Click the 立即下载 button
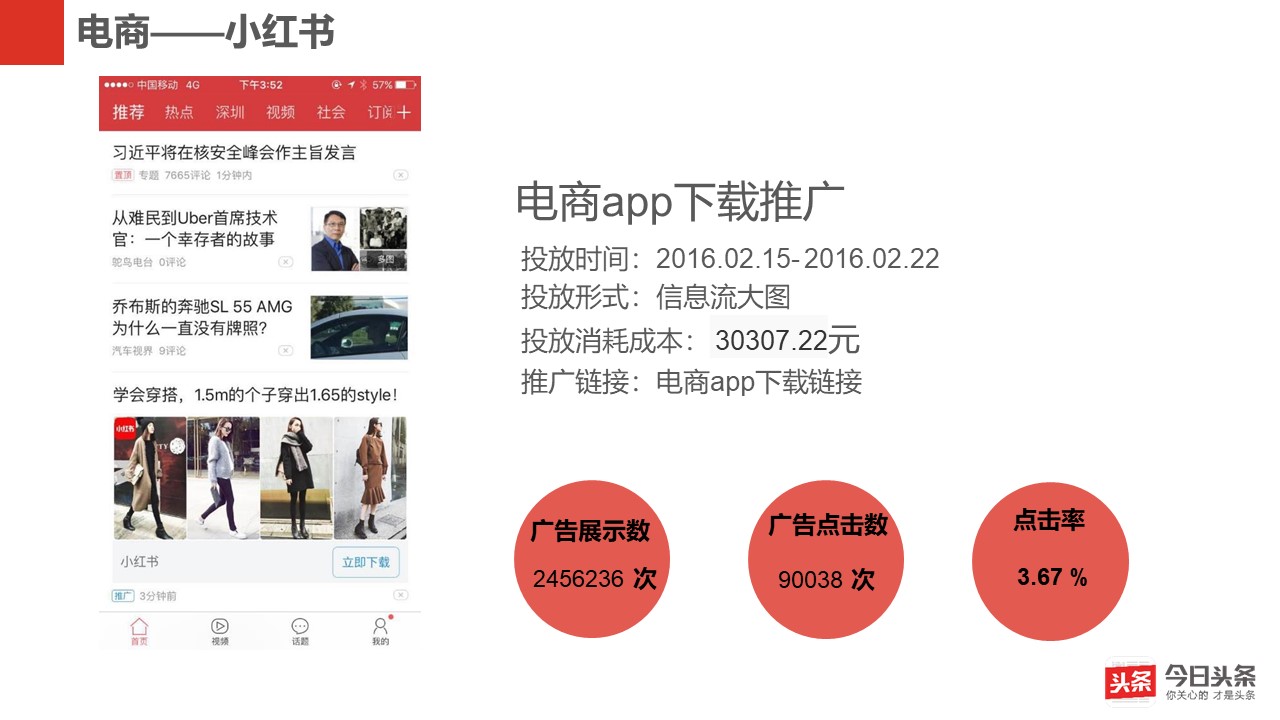 point(366,562)
